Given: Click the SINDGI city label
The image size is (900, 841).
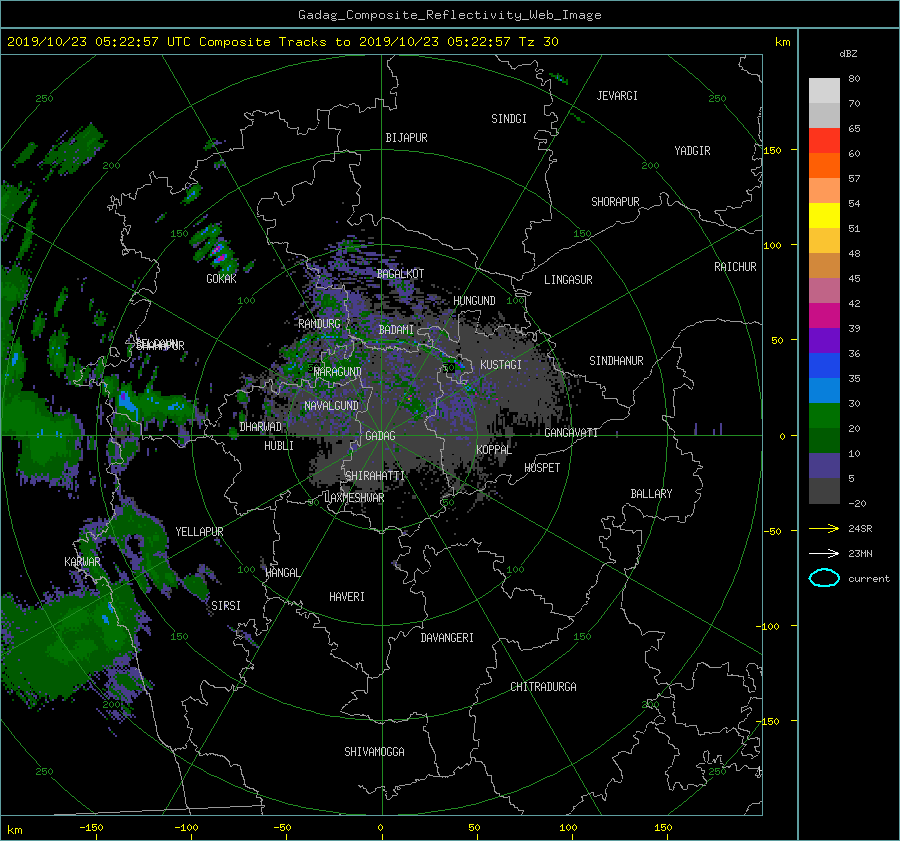Looking at the screenshot, I should pos(509,119).
